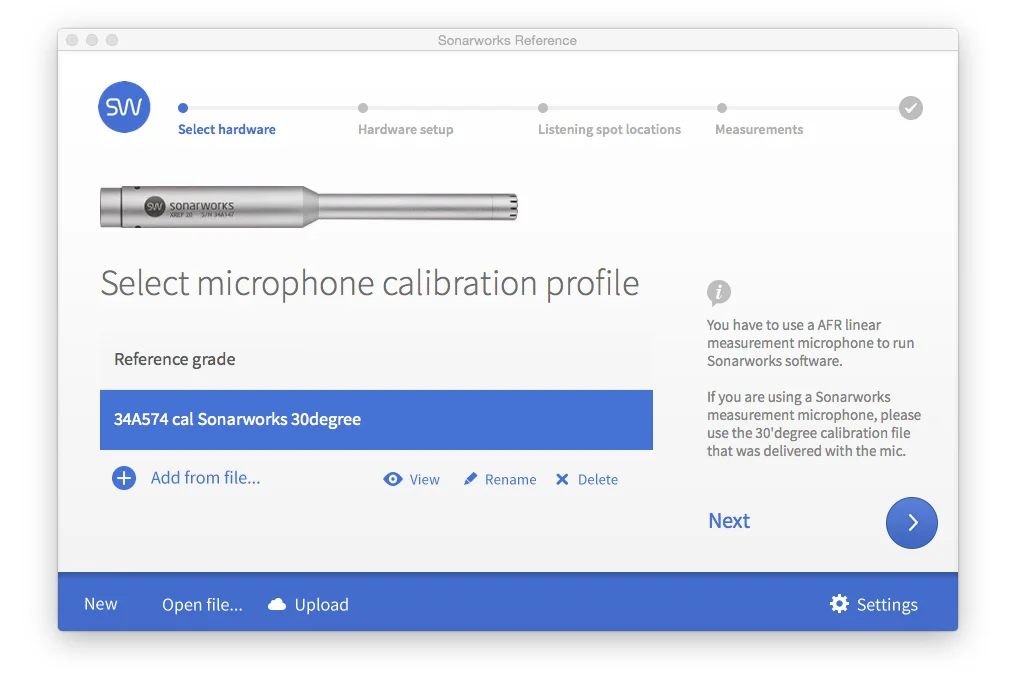Go to the Measurements step
This screenshot has width=1017, height=680.
pos(759,129)
